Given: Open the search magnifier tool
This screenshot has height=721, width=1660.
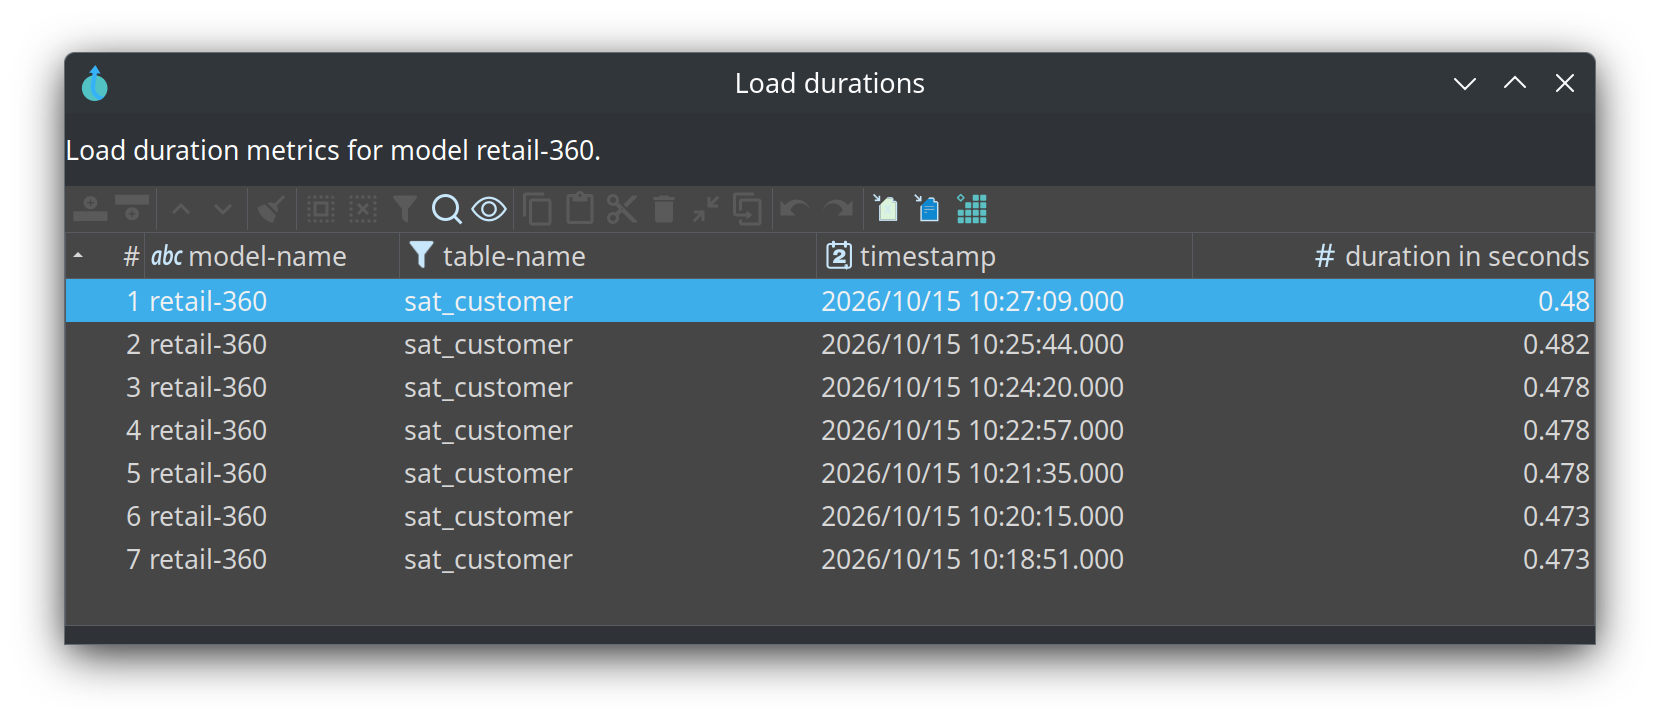Looking at the screenshot, I should (446, 209).
